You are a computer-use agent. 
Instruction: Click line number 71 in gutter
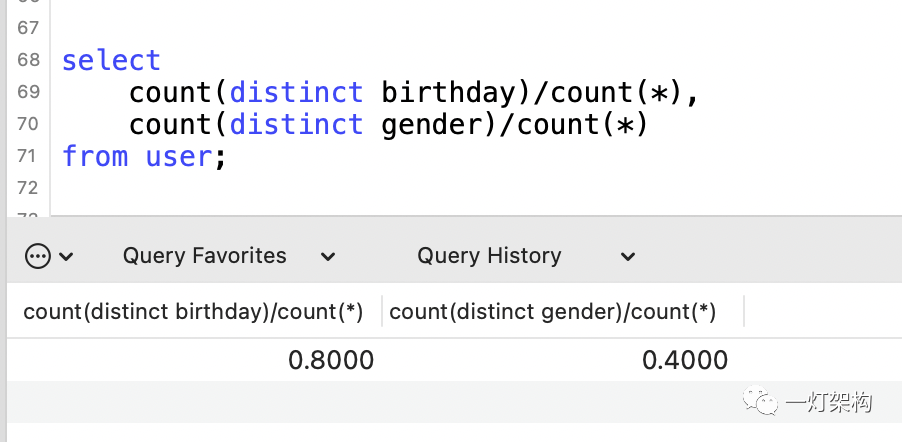(x=28, y=156)
